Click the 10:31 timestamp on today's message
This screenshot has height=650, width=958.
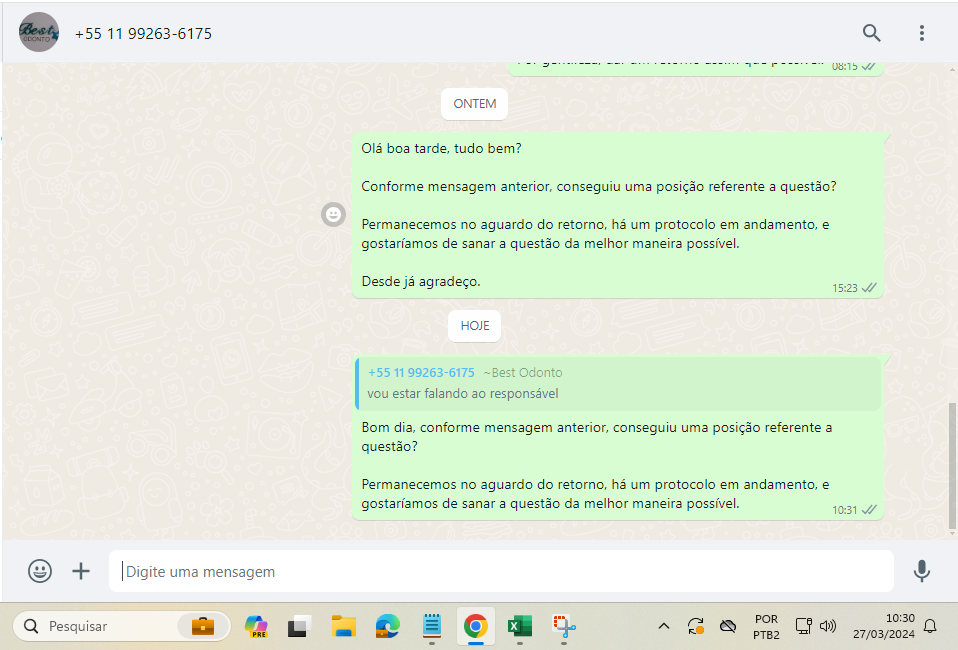(x=844, y=510)
